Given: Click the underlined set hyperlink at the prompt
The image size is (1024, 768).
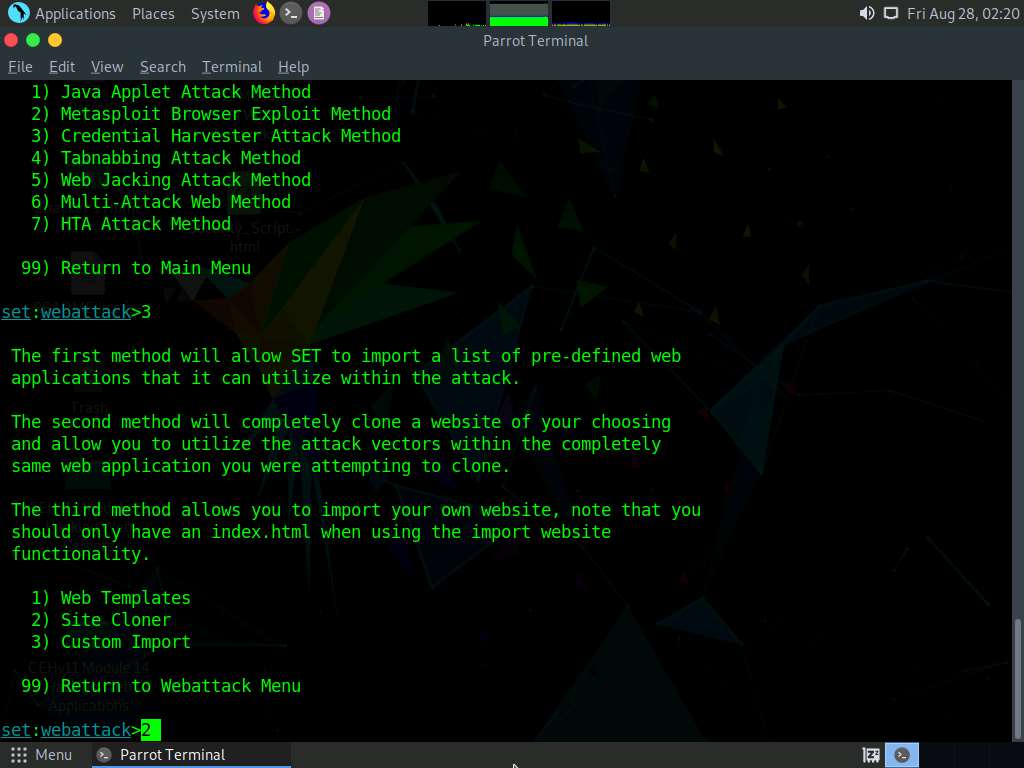Looking at the screenshot, I should click(x=15, y=730).
